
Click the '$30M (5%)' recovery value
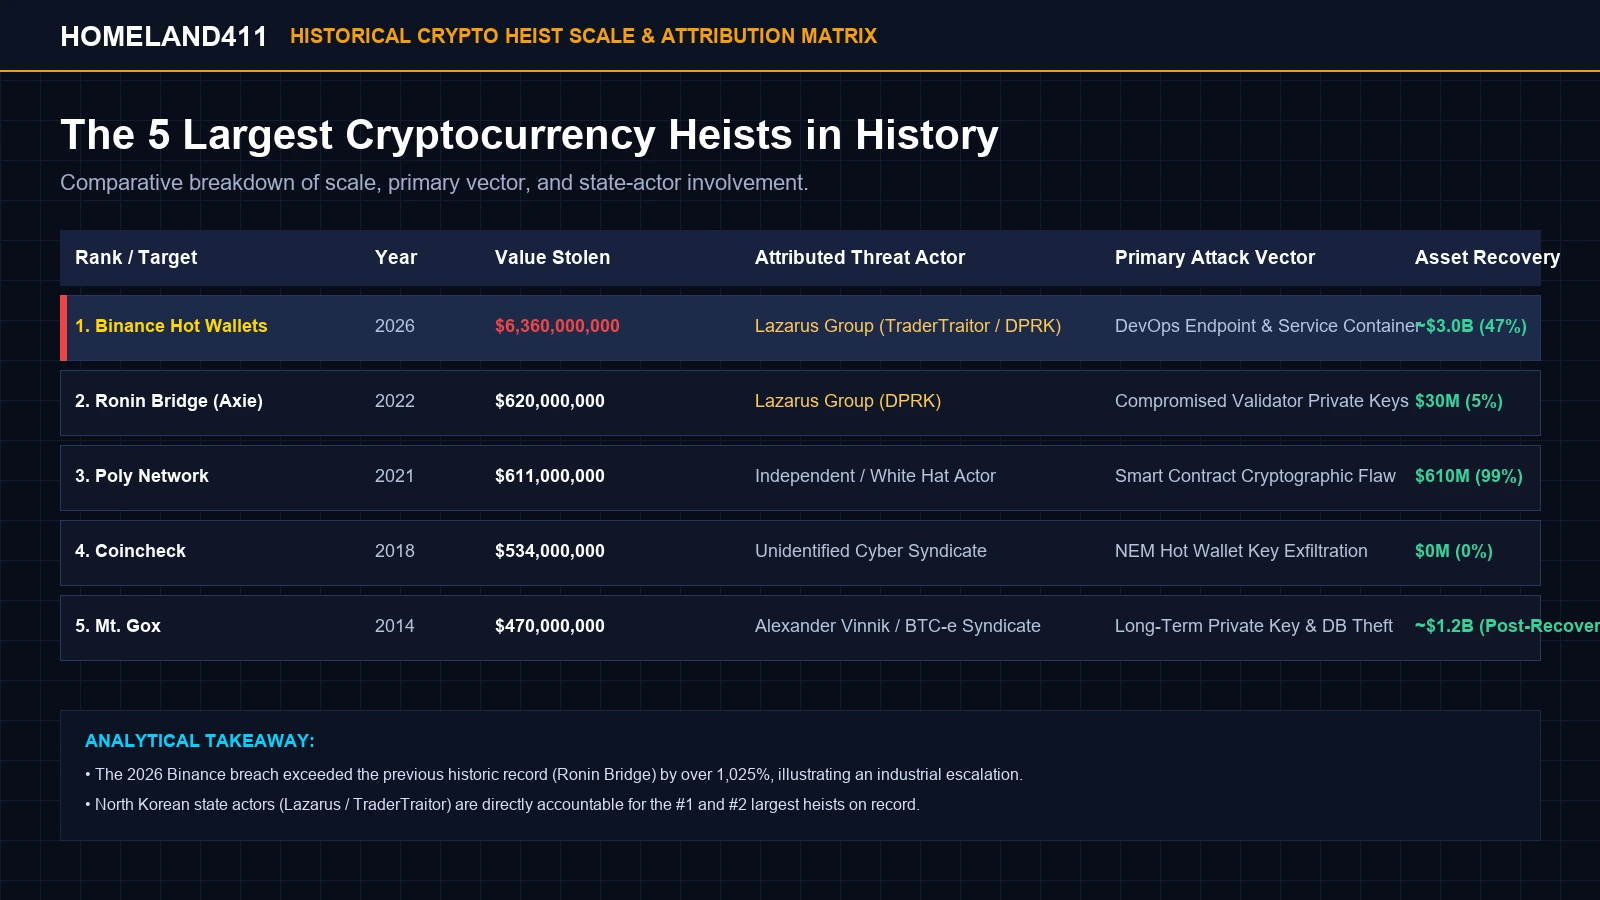tap(1459, 401)
